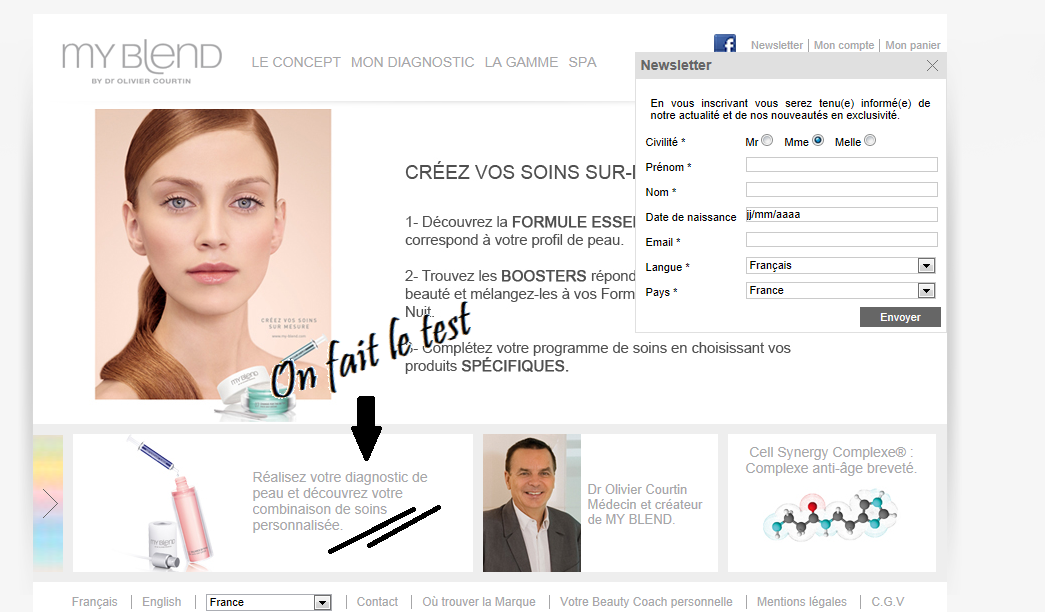1045x612 pixels.
Task: Click the MY BLEND logo
Action: 142,61
